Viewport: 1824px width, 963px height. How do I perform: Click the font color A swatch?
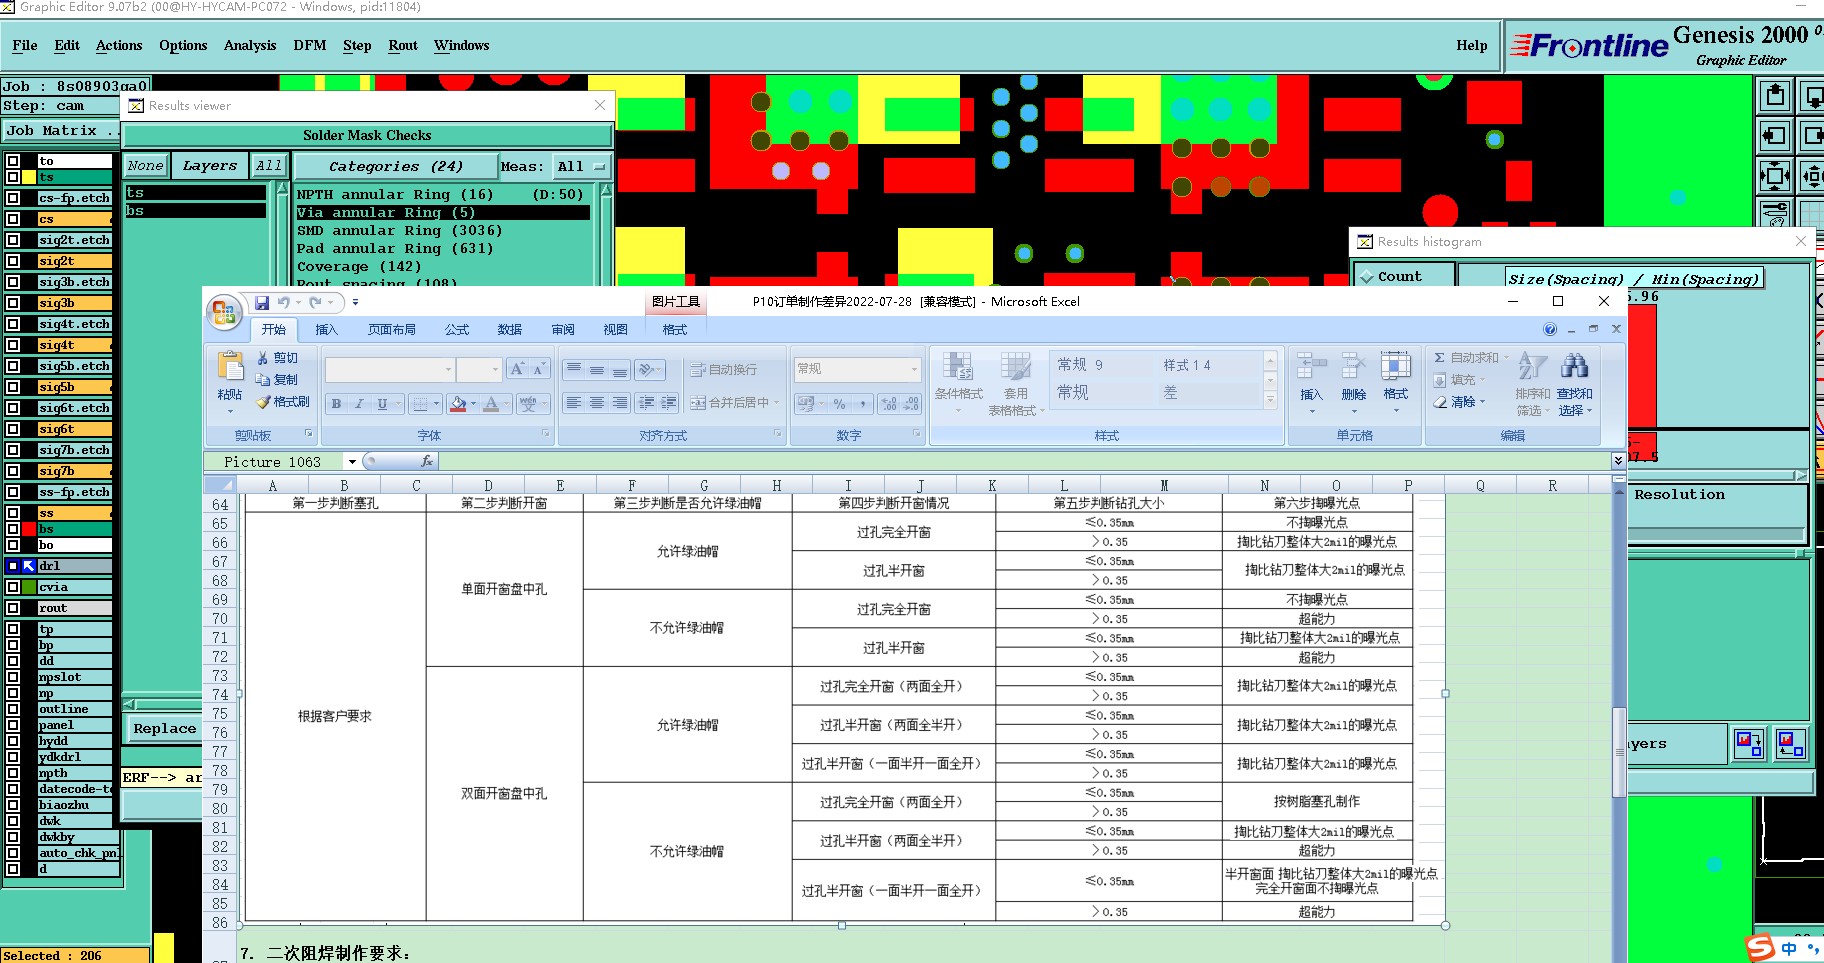point(491,404)
